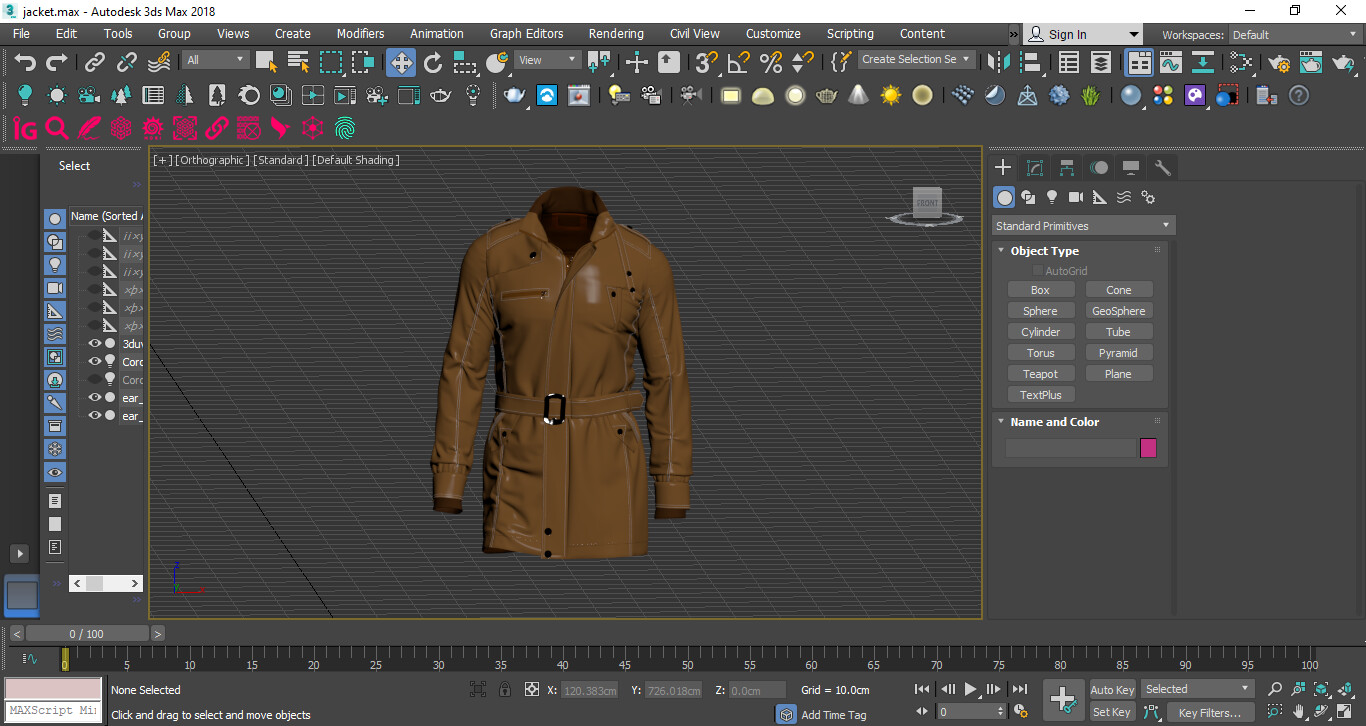
Task: Select the Lights creation category icon
Action: point(1051,197)
